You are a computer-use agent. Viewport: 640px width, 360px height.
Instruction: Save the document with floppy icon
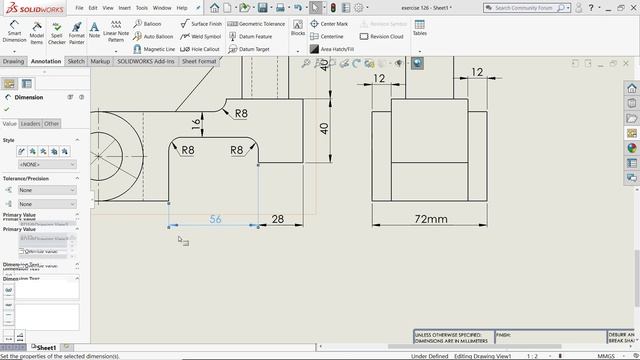(x=263, y=8)
